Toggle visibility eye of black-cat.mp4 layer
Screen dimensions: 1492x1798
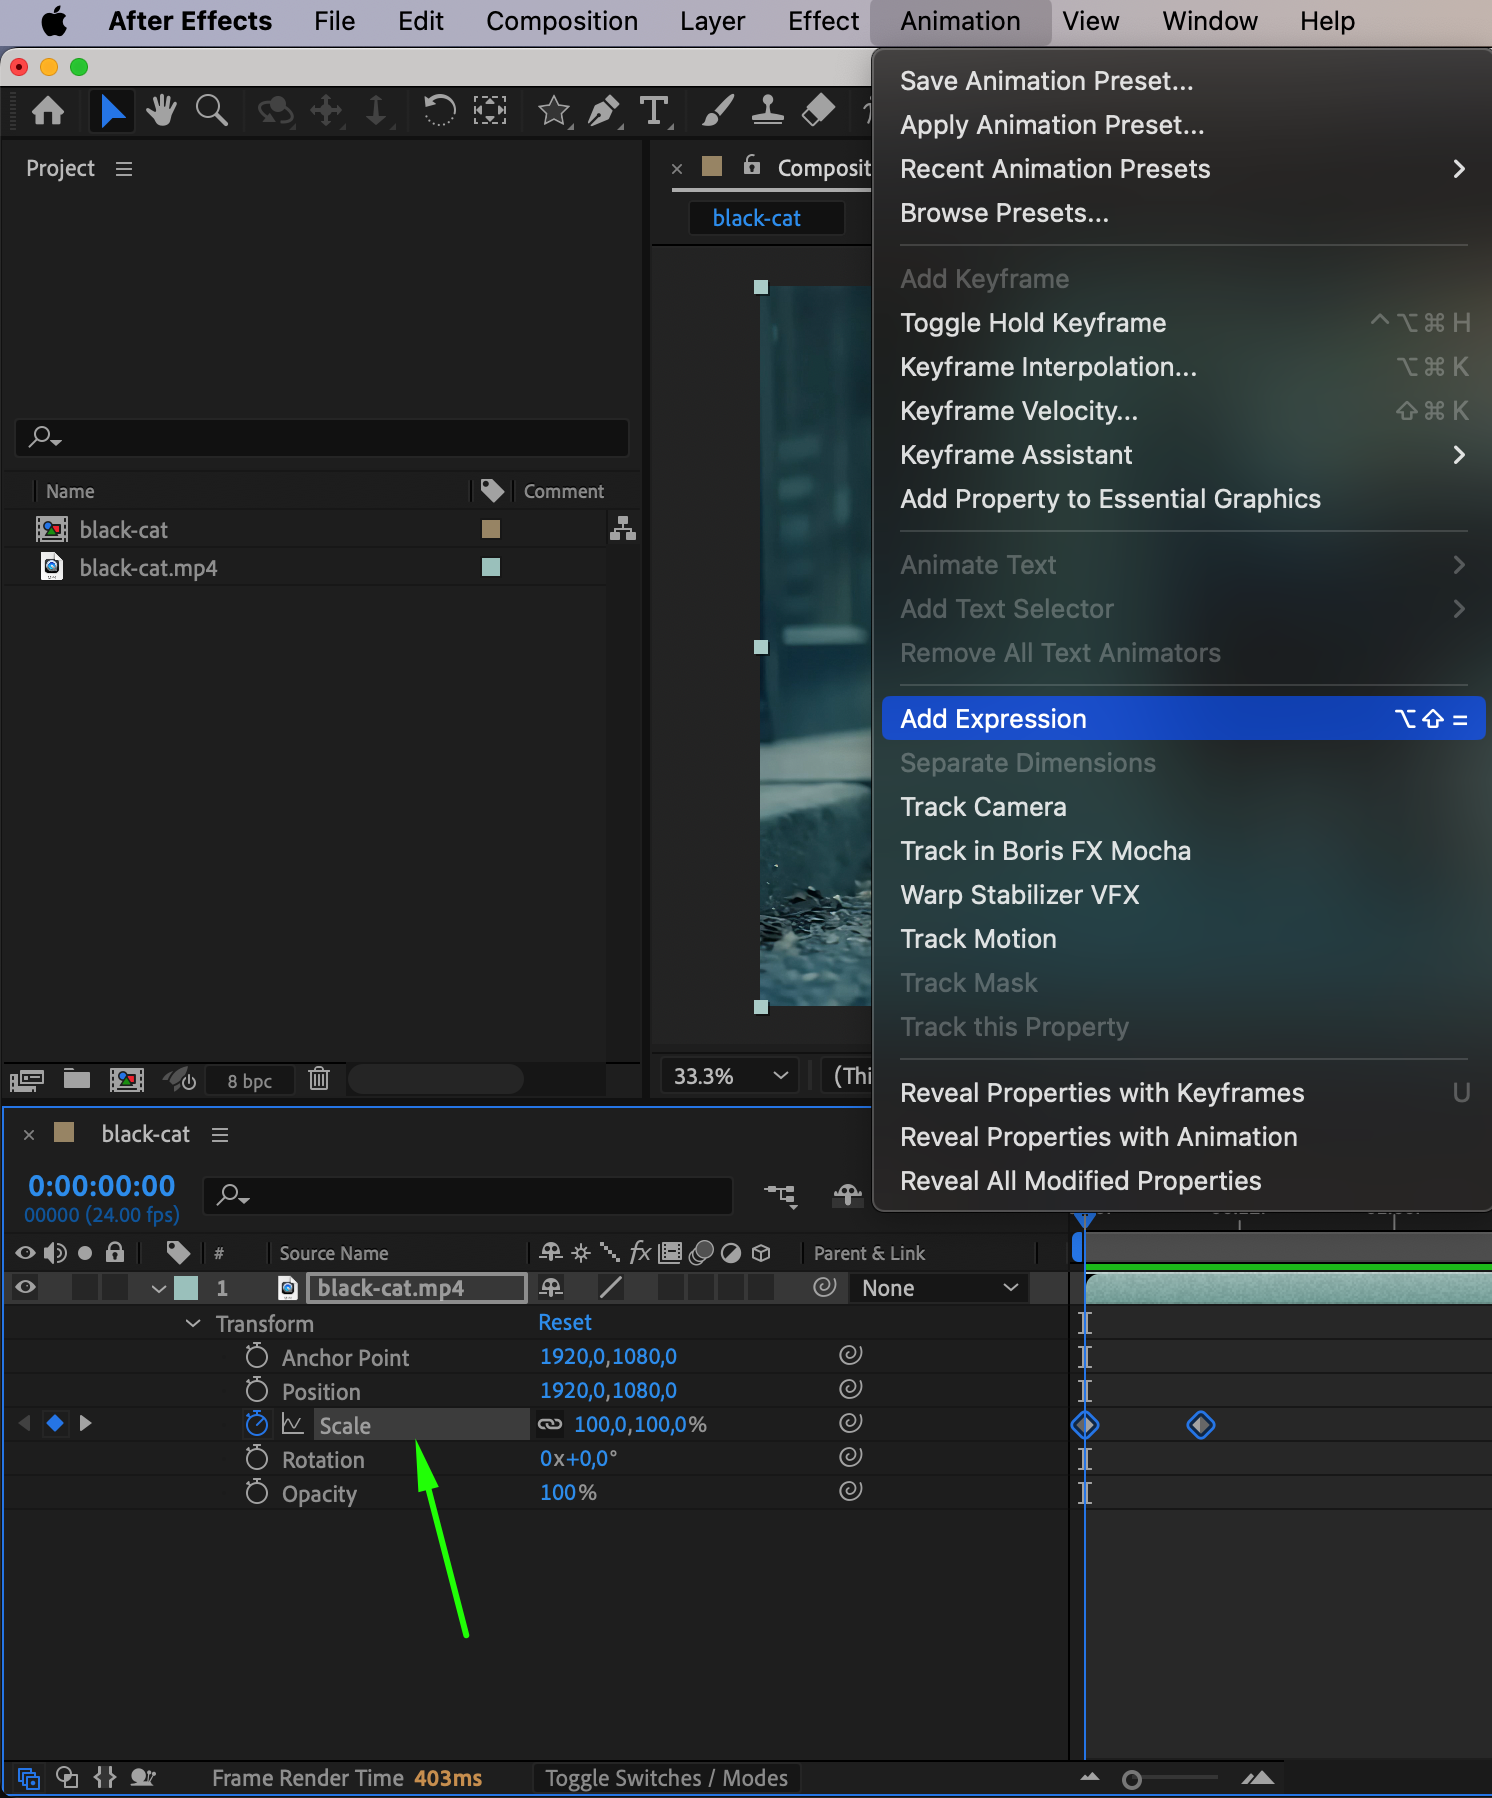point(25,1287)
